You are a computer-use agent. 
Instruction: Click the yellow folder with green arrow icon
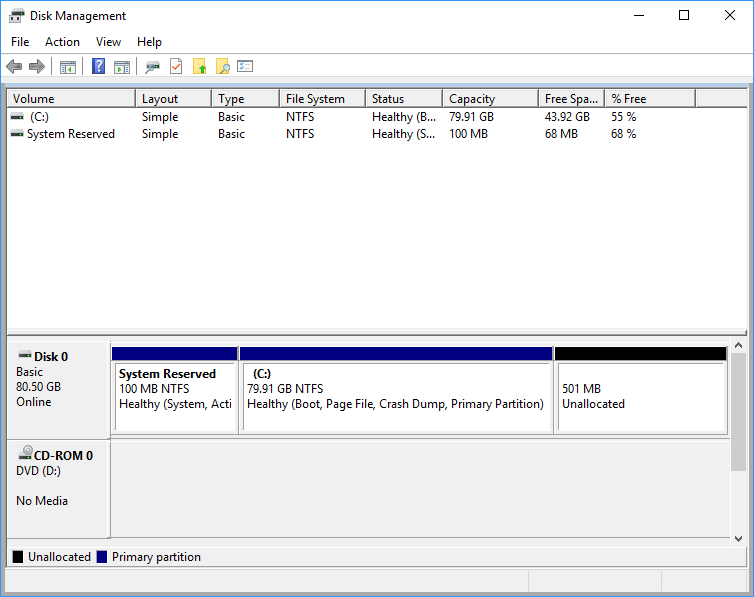pos(200,66)
